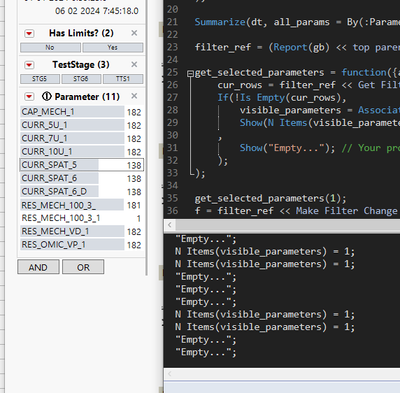Open the Parameter red triangle menu
The height and width of the screenshot is (393, 400).
click(x=29, y=97)
